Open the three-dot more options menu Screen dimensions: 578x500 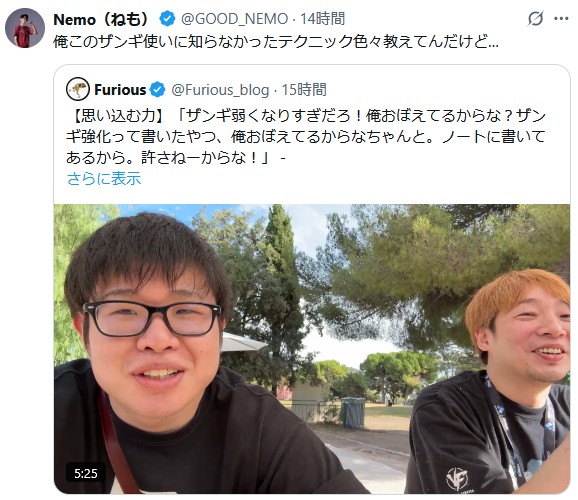[561, 18]
